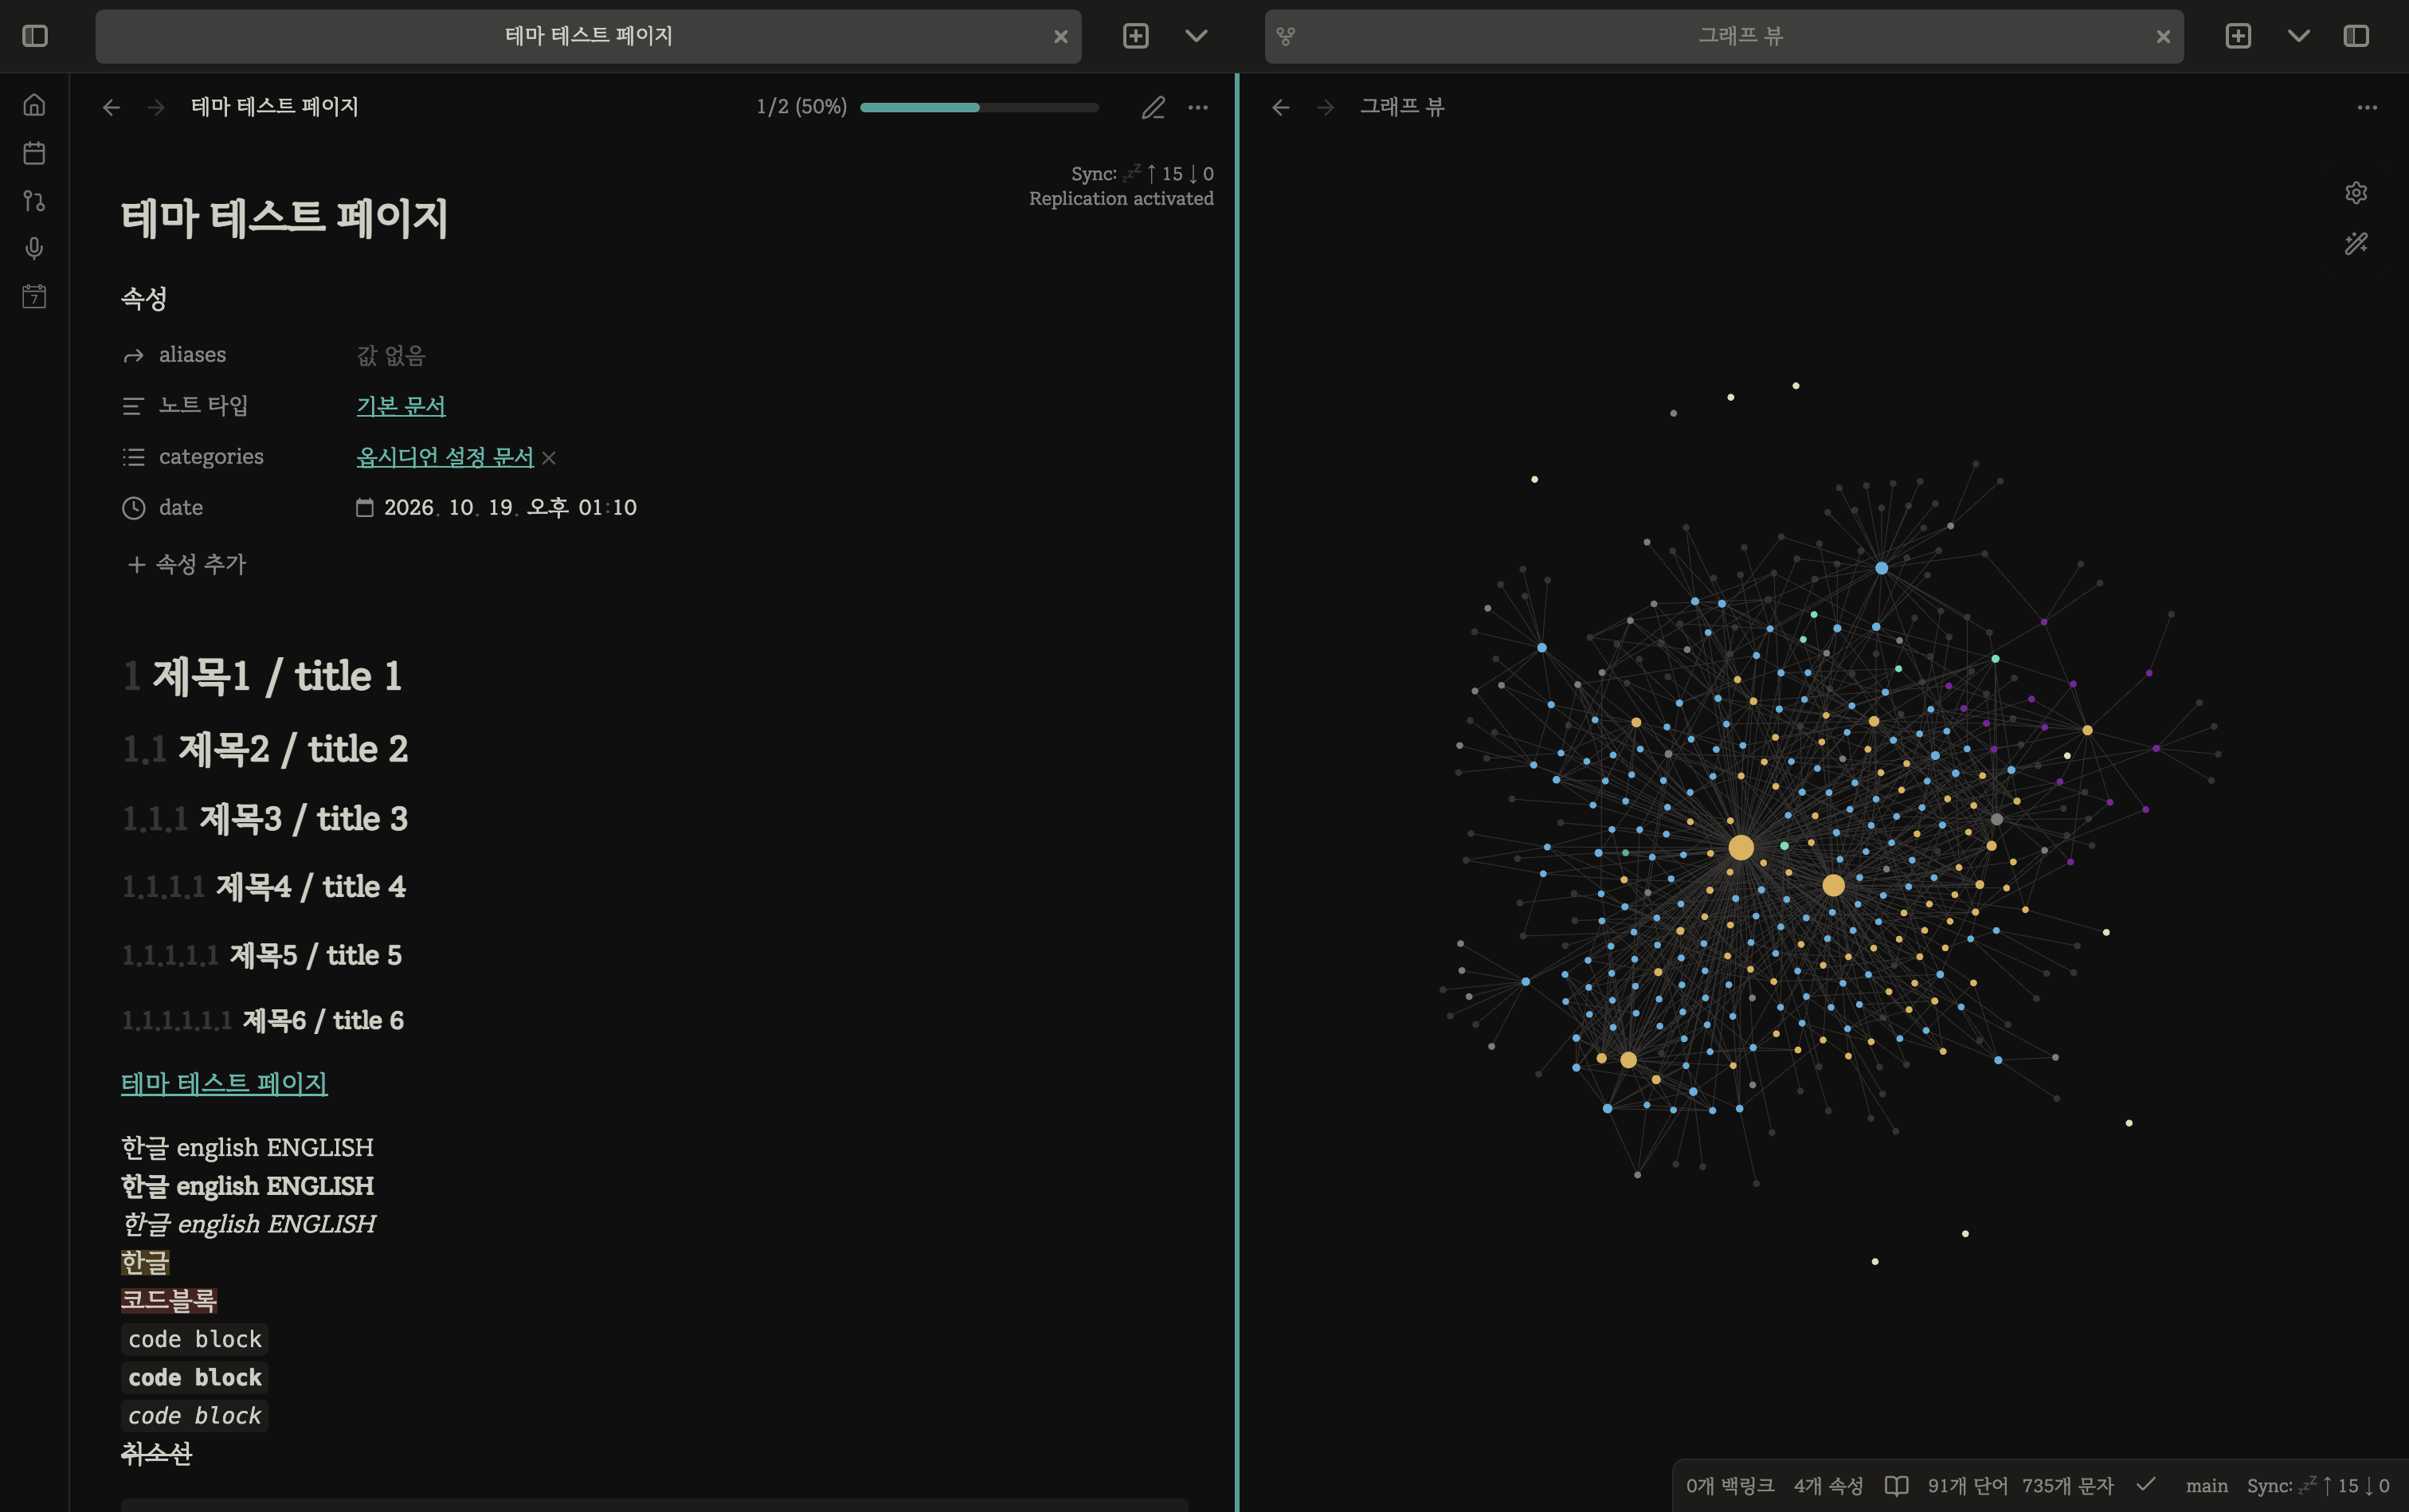2409x1512 pixels.
Task: Open graph settings gear icon
Action: 2356,192
